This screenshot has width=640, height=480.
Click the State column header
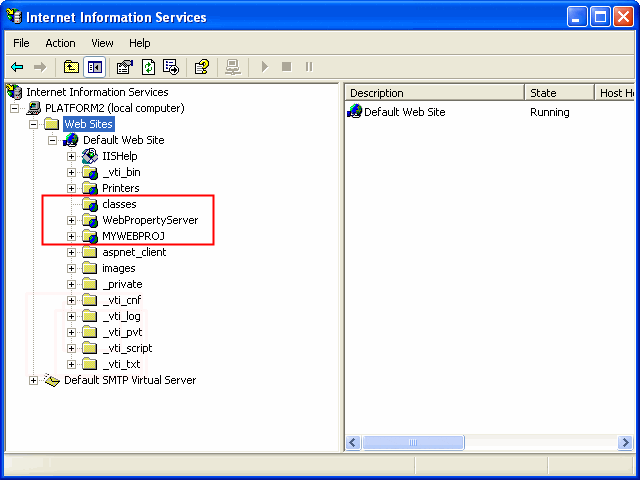coord(558,93)
